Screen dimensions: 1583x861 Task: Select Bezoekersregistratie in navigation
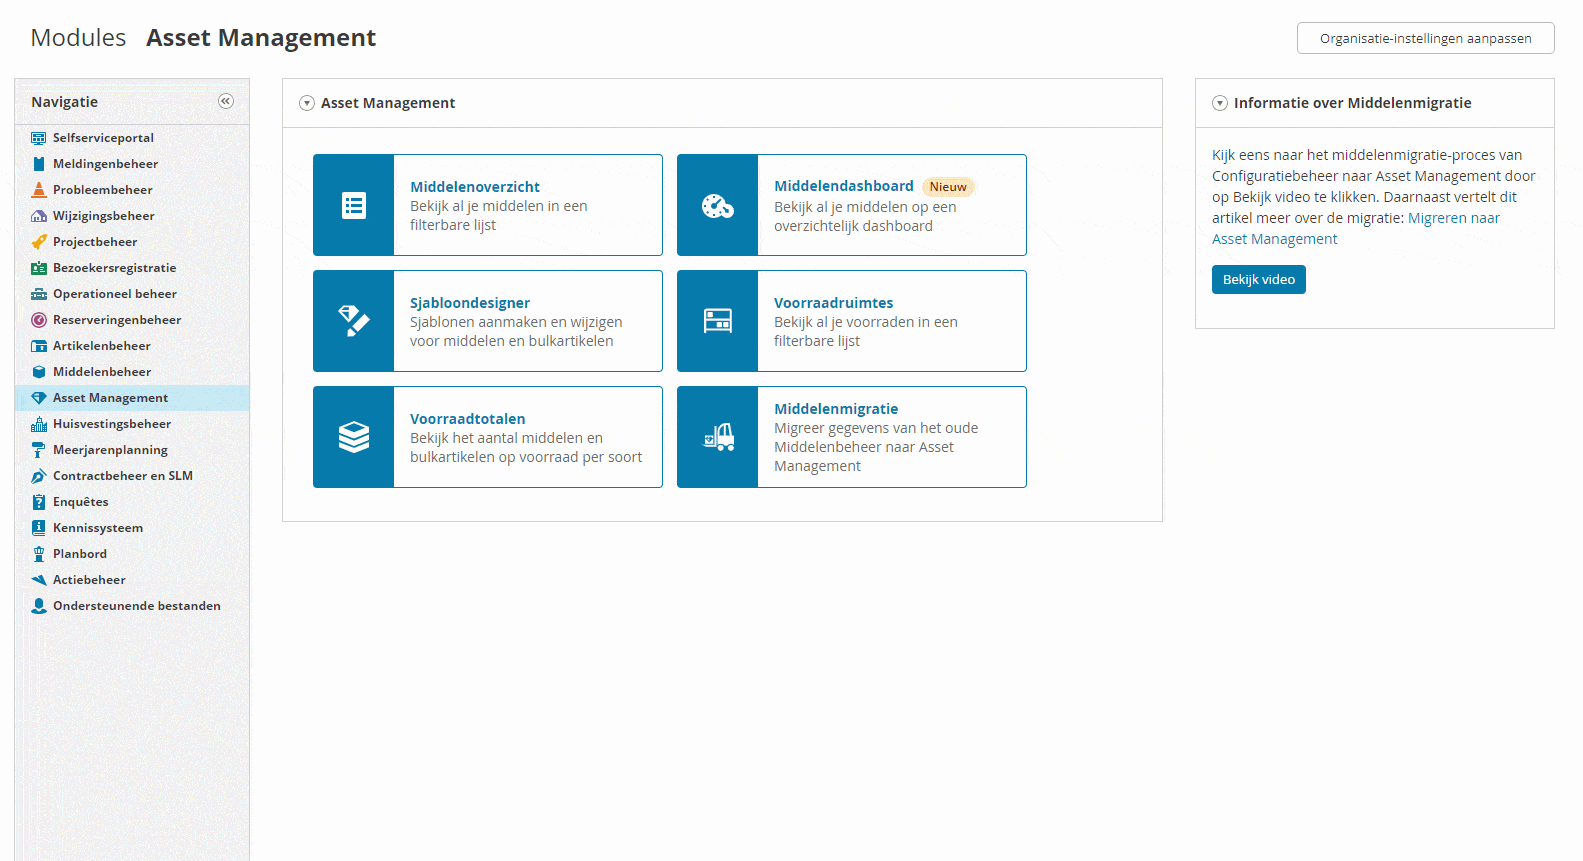(x=114, y=268)
